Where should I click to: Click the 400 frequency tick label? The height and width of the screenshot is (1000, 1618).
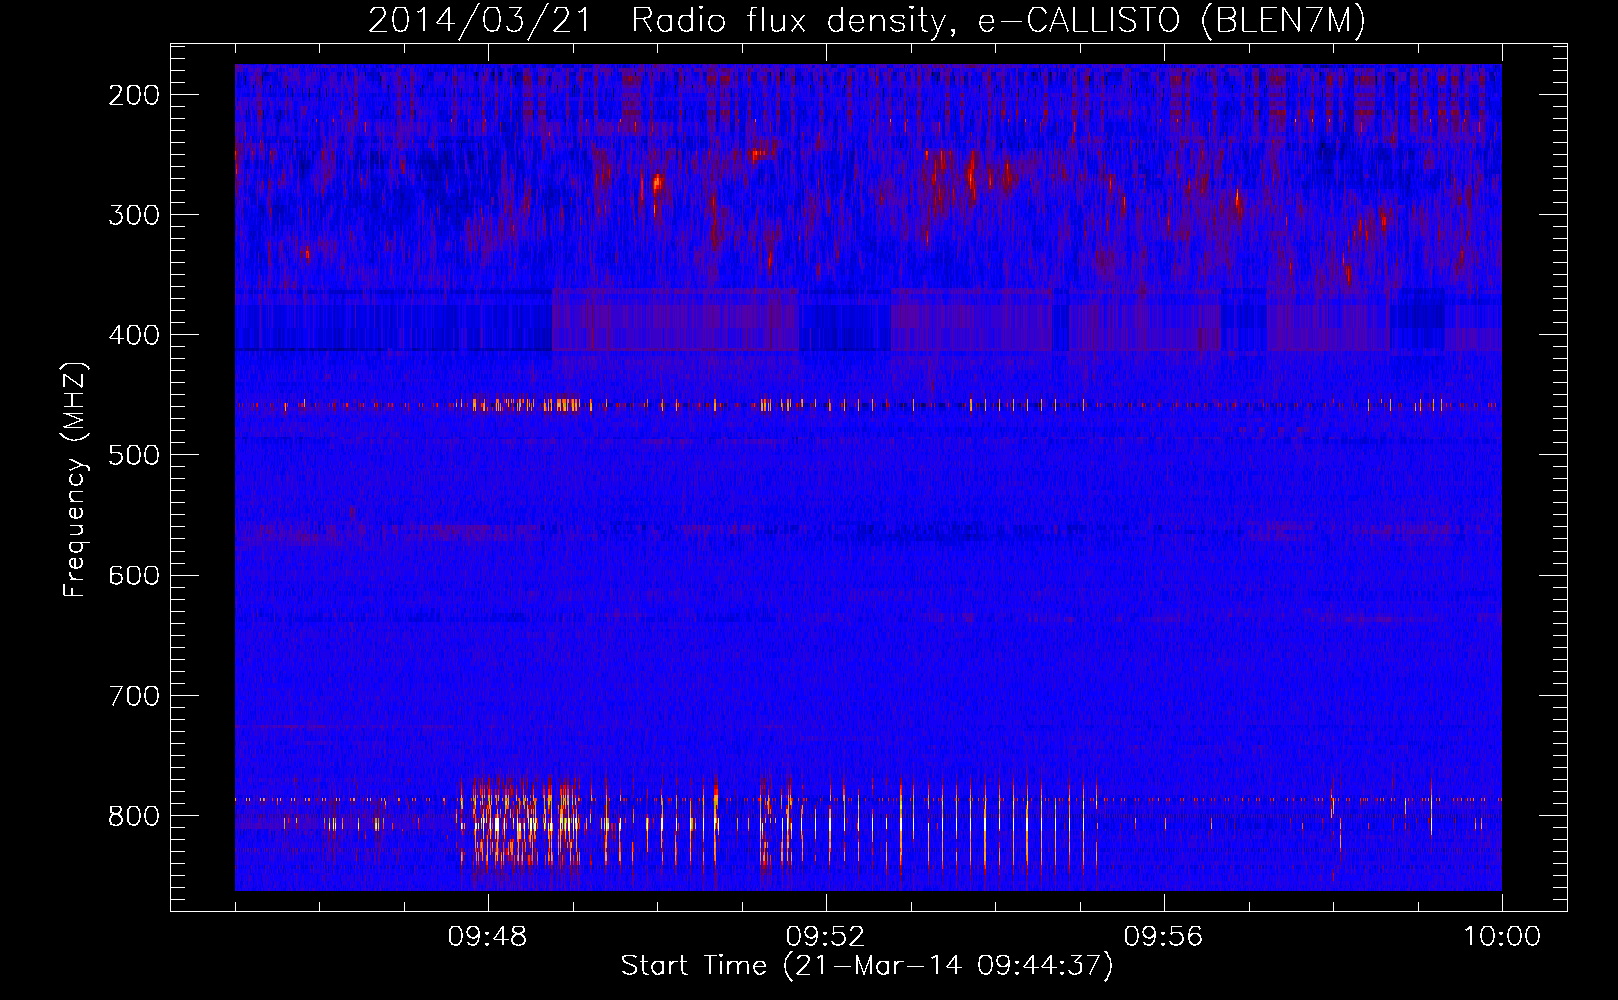pos(134,335)
